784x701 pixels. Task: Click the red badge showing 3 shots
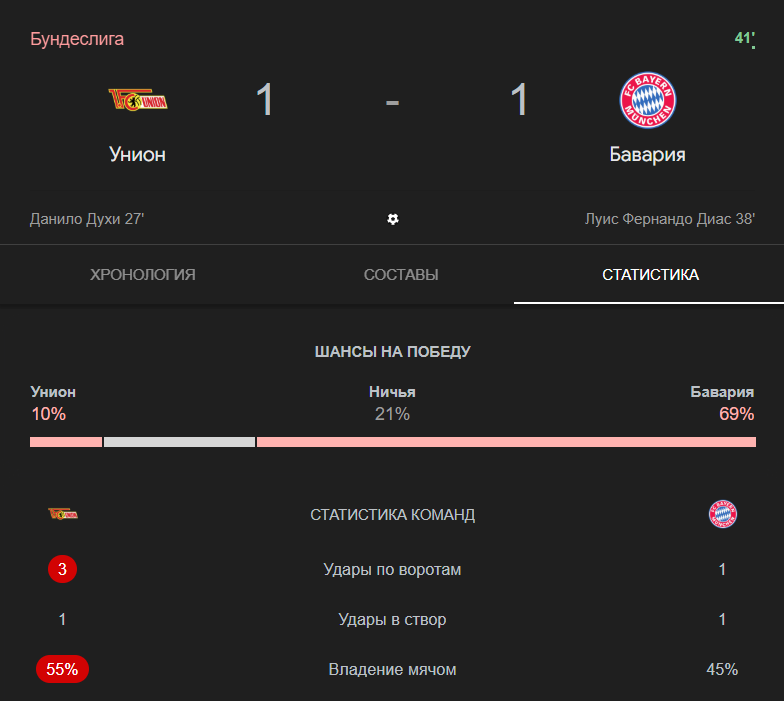tap(62, 570)
